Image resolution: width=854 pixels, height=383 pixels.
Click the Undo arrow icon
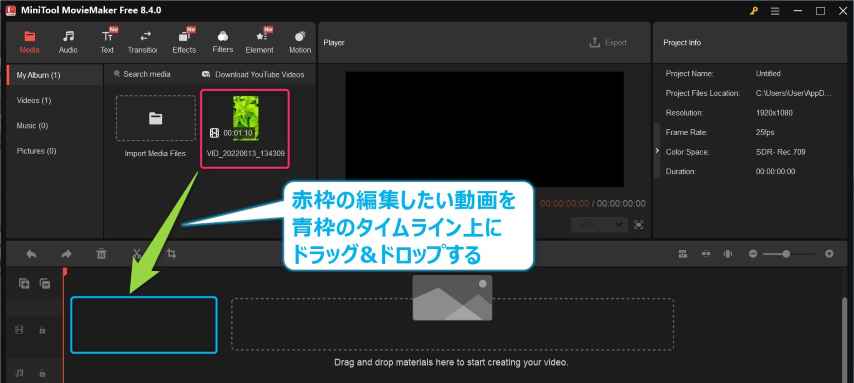click(x=32, y=254)
